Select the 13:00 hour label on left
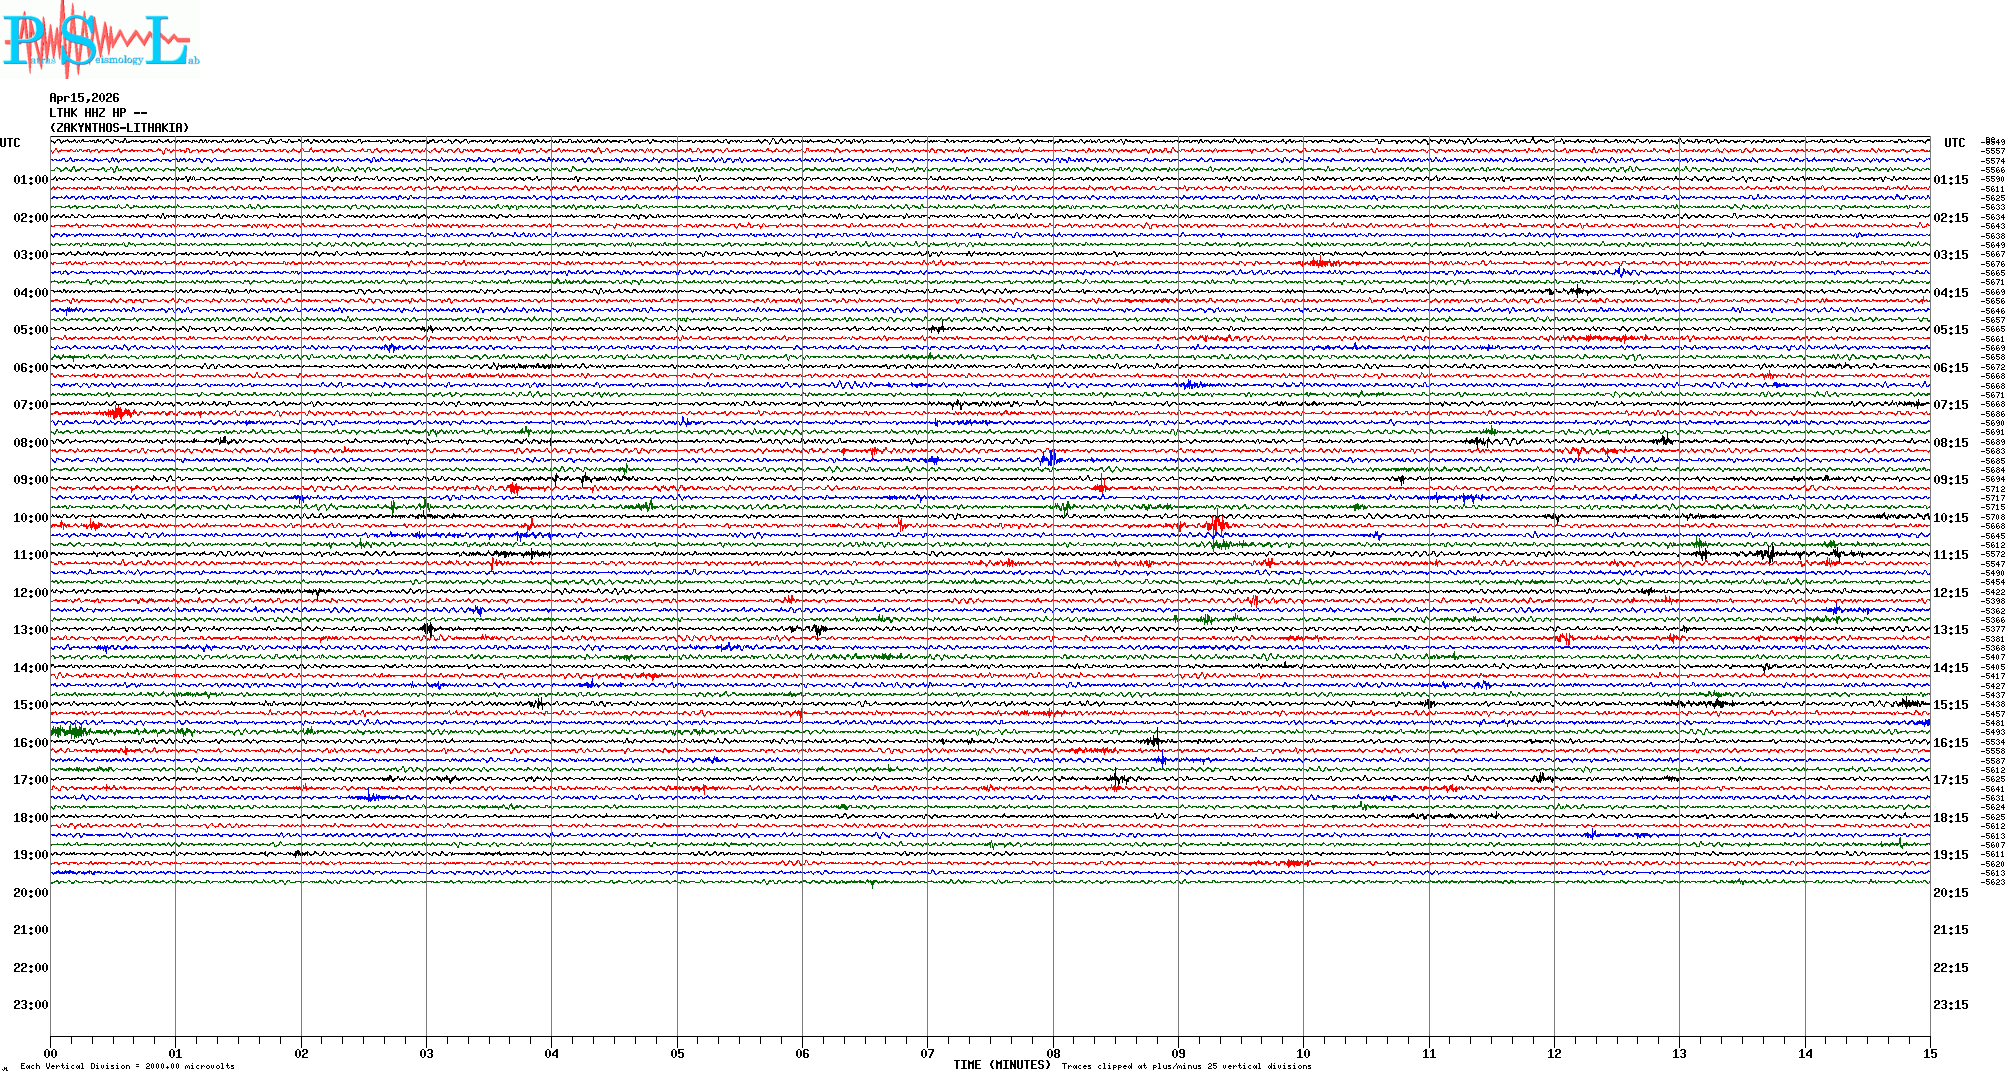 (30, 630)
